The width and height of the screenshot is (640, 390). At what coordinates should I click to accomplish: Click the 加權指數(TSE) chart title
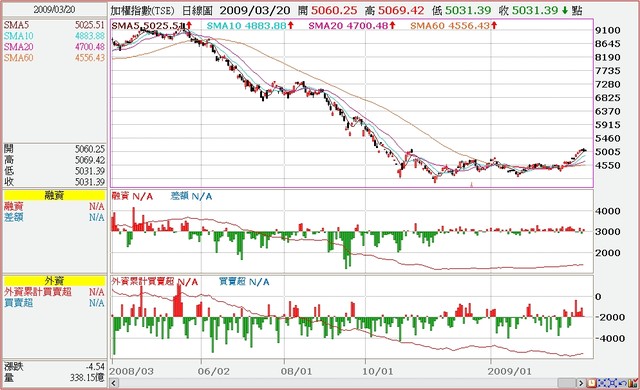pos(142,11)
